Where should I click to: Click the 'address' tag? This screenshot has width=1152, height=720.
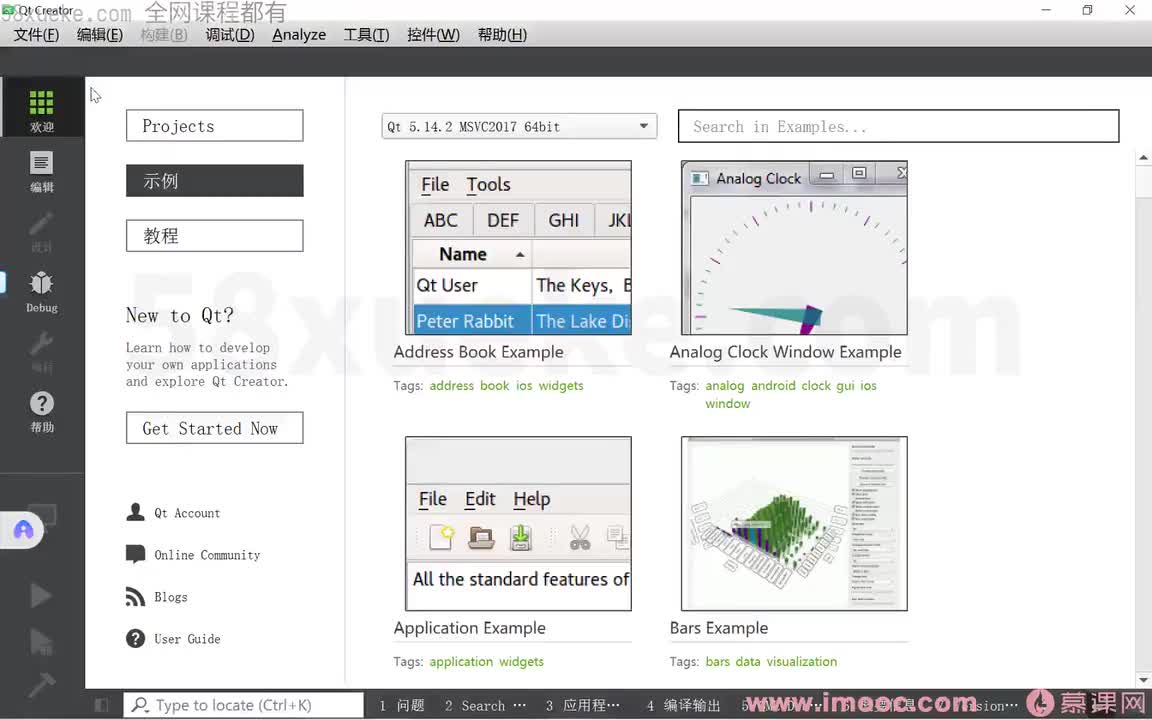click(451, 386)
